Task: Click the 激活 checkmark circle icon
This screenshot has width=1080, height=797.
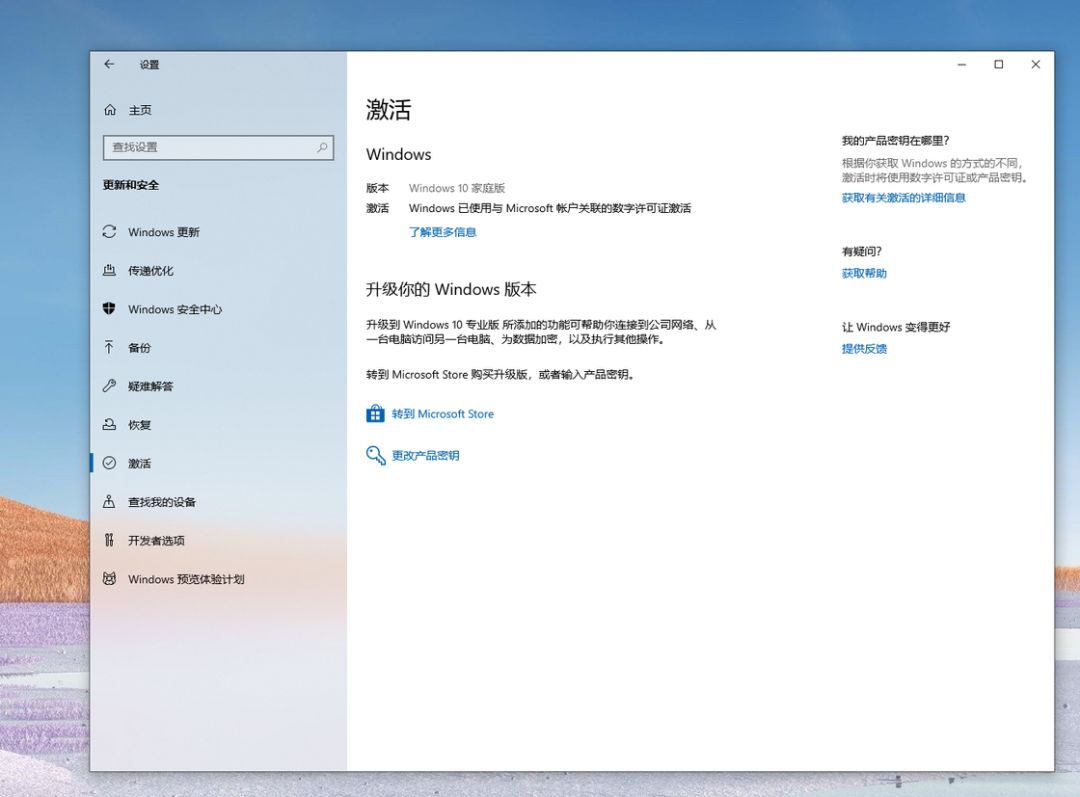Action: [x=110, y=463]
